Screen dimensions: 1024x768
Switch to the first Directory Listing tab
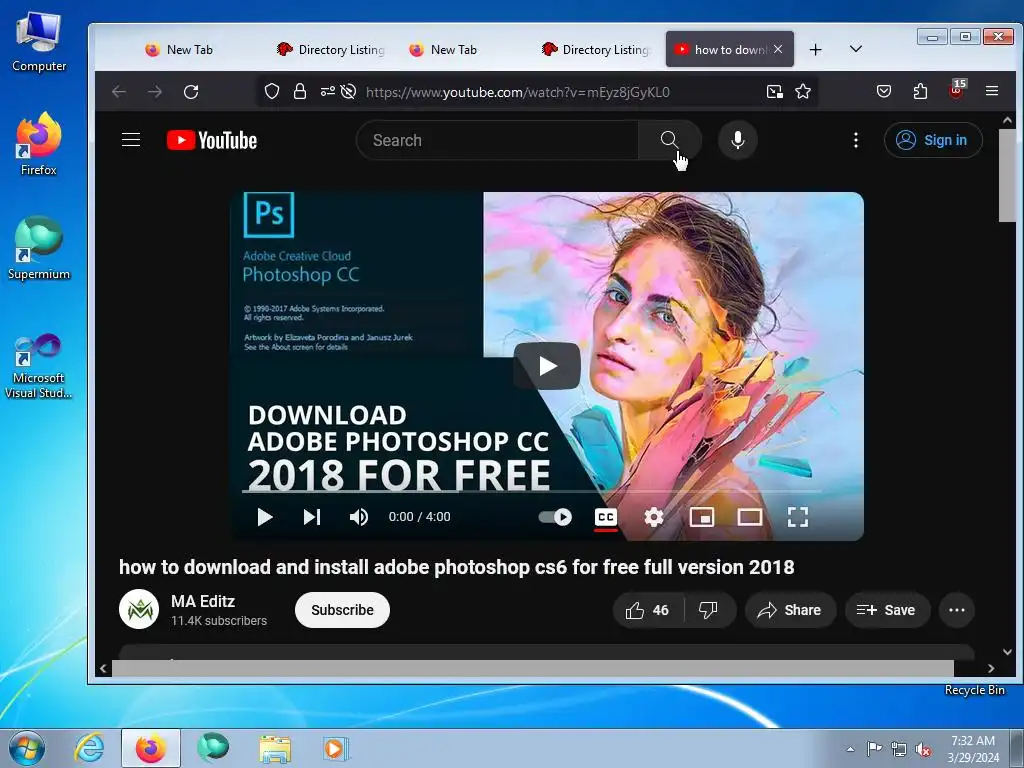(x=331, y=50)
